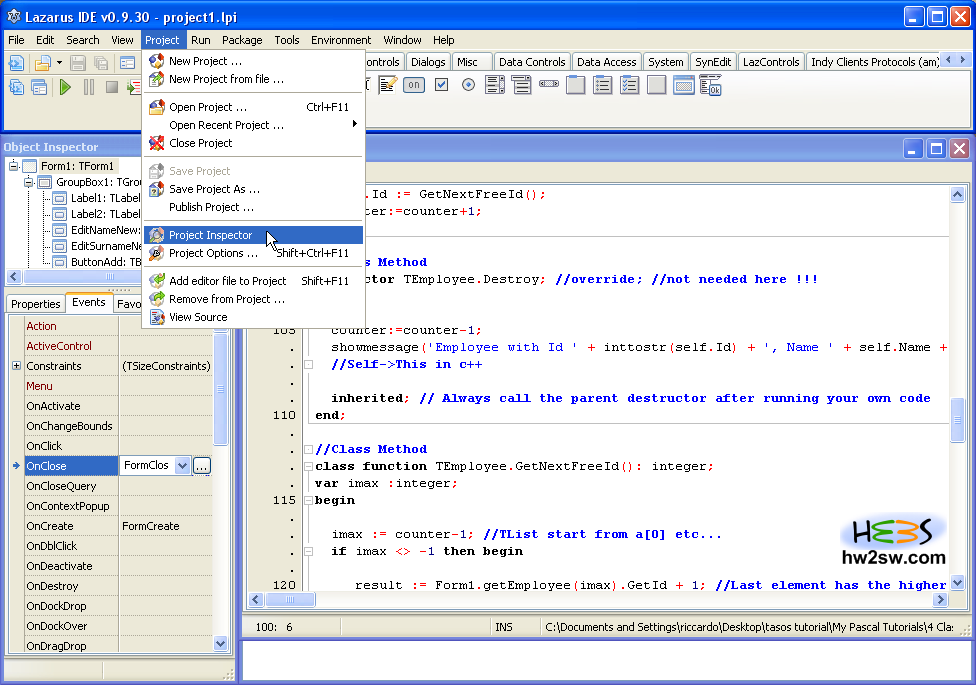Viewport: 976px width, 685px height.
Task: Run the project with the green play icon
Action: [x=65, y=87]
